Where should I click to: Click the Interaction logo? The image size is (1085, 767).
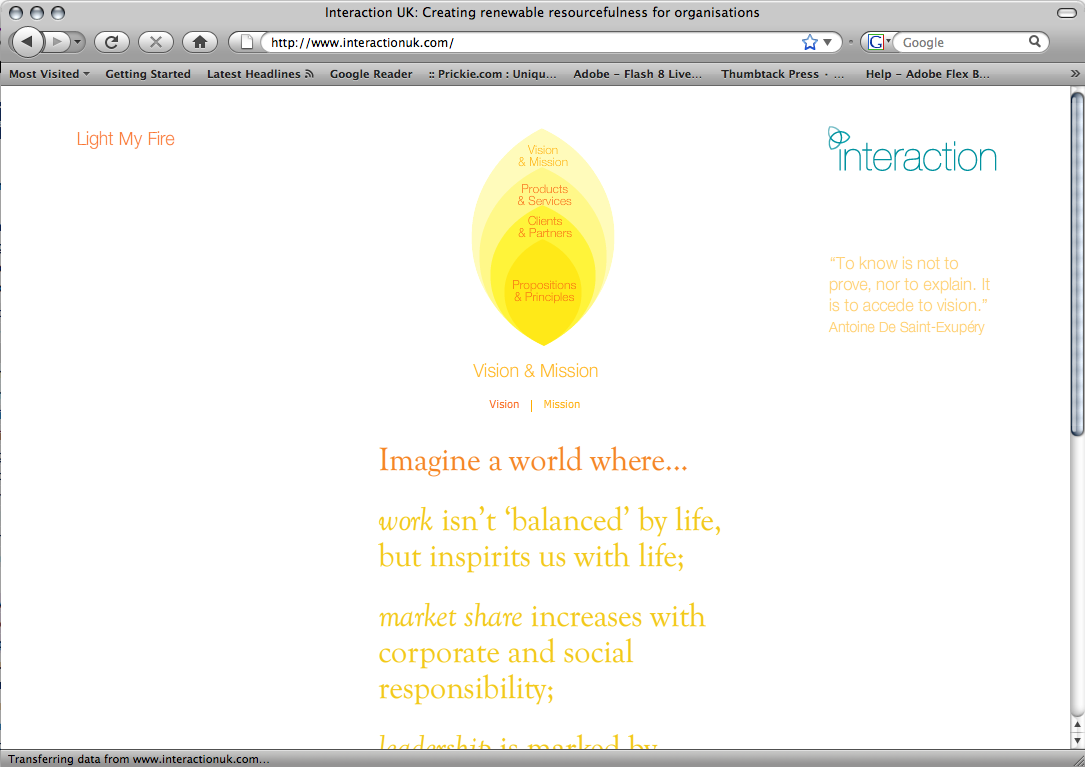[x=912, y=150]
